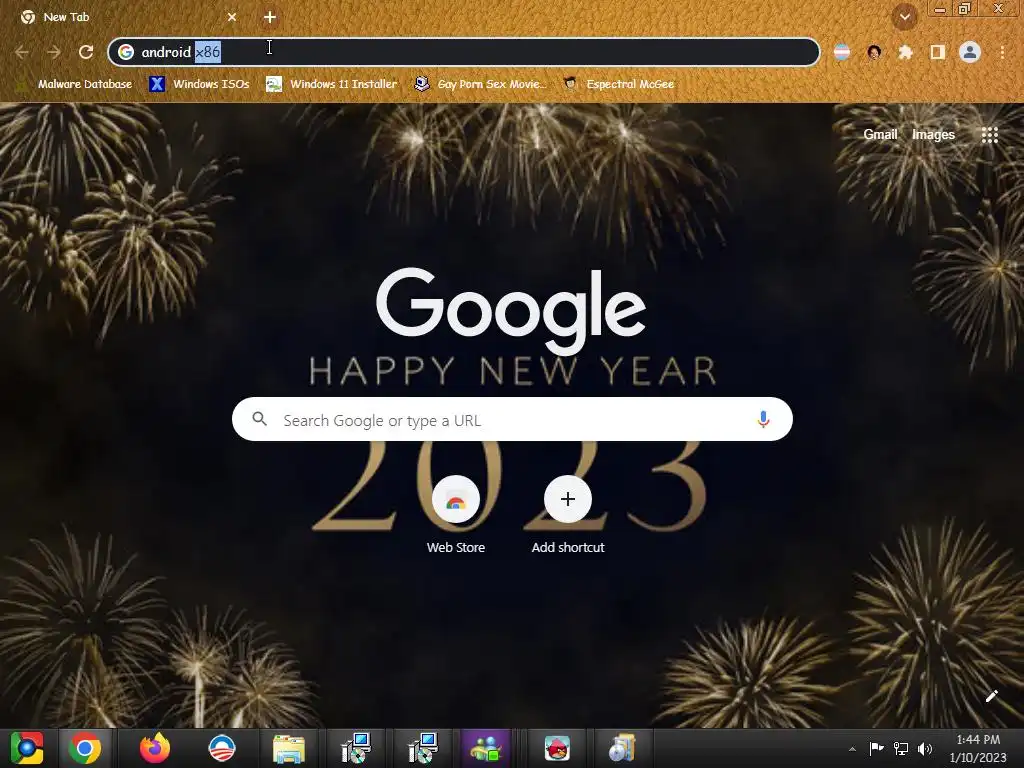
Task: Open the network status tray icon
Action: coord(901,748)
